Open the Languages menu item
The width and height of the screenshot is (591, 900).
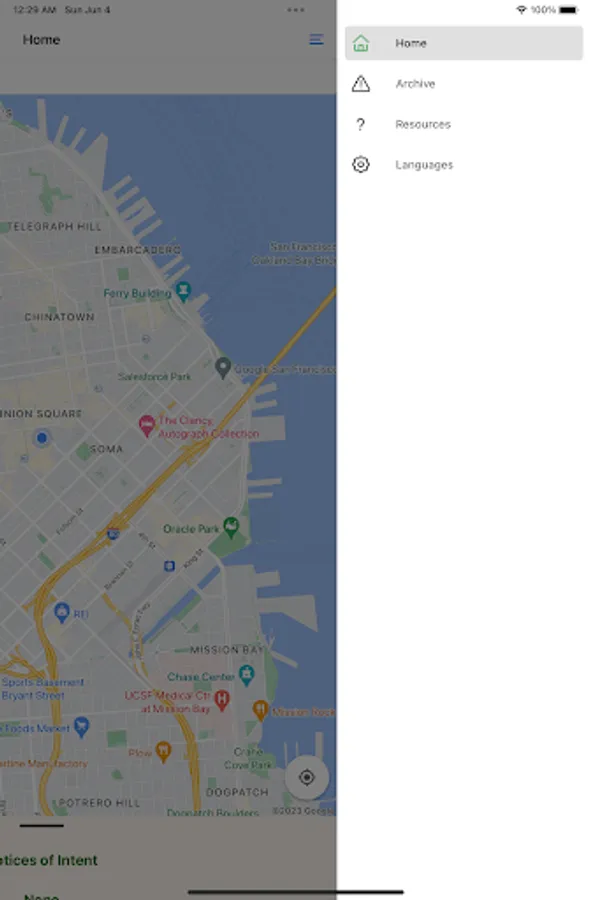coord(464,165)
